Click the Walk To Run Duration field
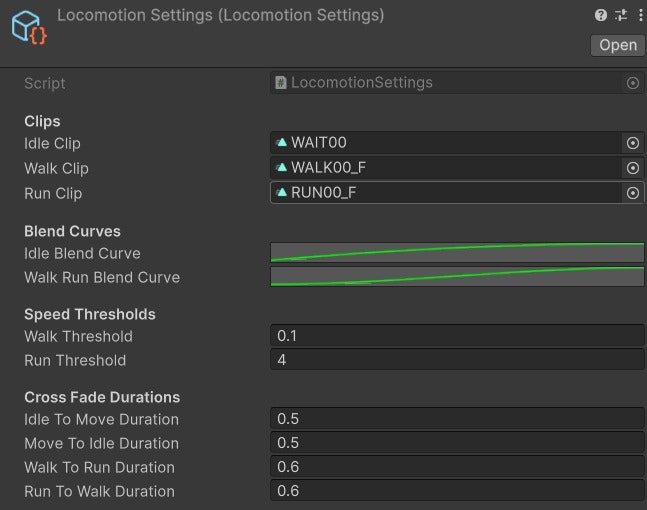This screenshot has height=510, width=647. tap(457, 466)
